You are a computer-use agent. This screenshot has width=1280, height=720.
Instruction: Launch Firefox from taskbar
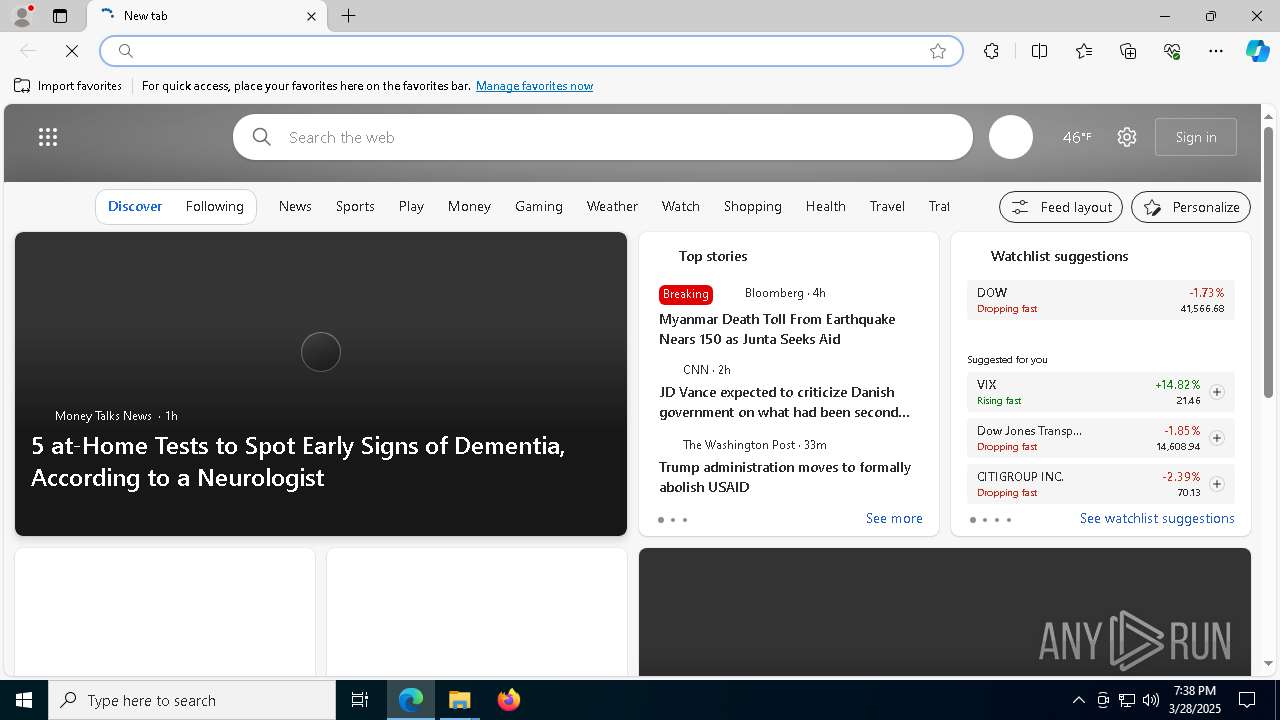(509, 700)
